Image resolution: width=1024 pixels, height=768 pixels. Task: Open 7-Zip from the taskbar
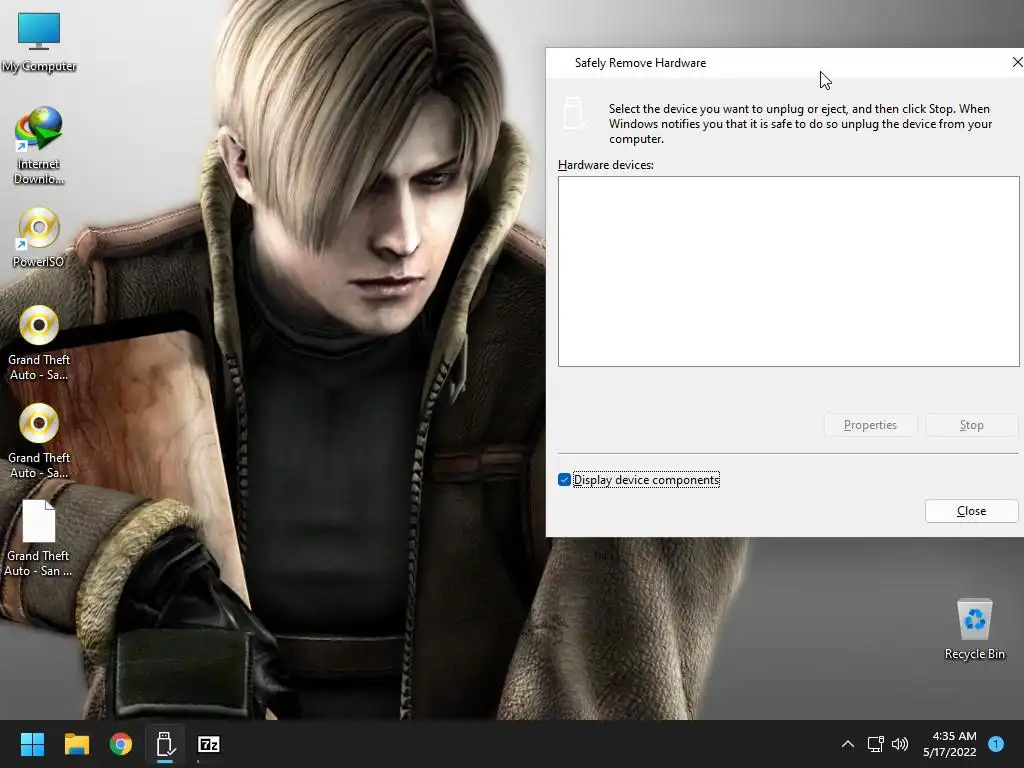click(x=209, y=744)
